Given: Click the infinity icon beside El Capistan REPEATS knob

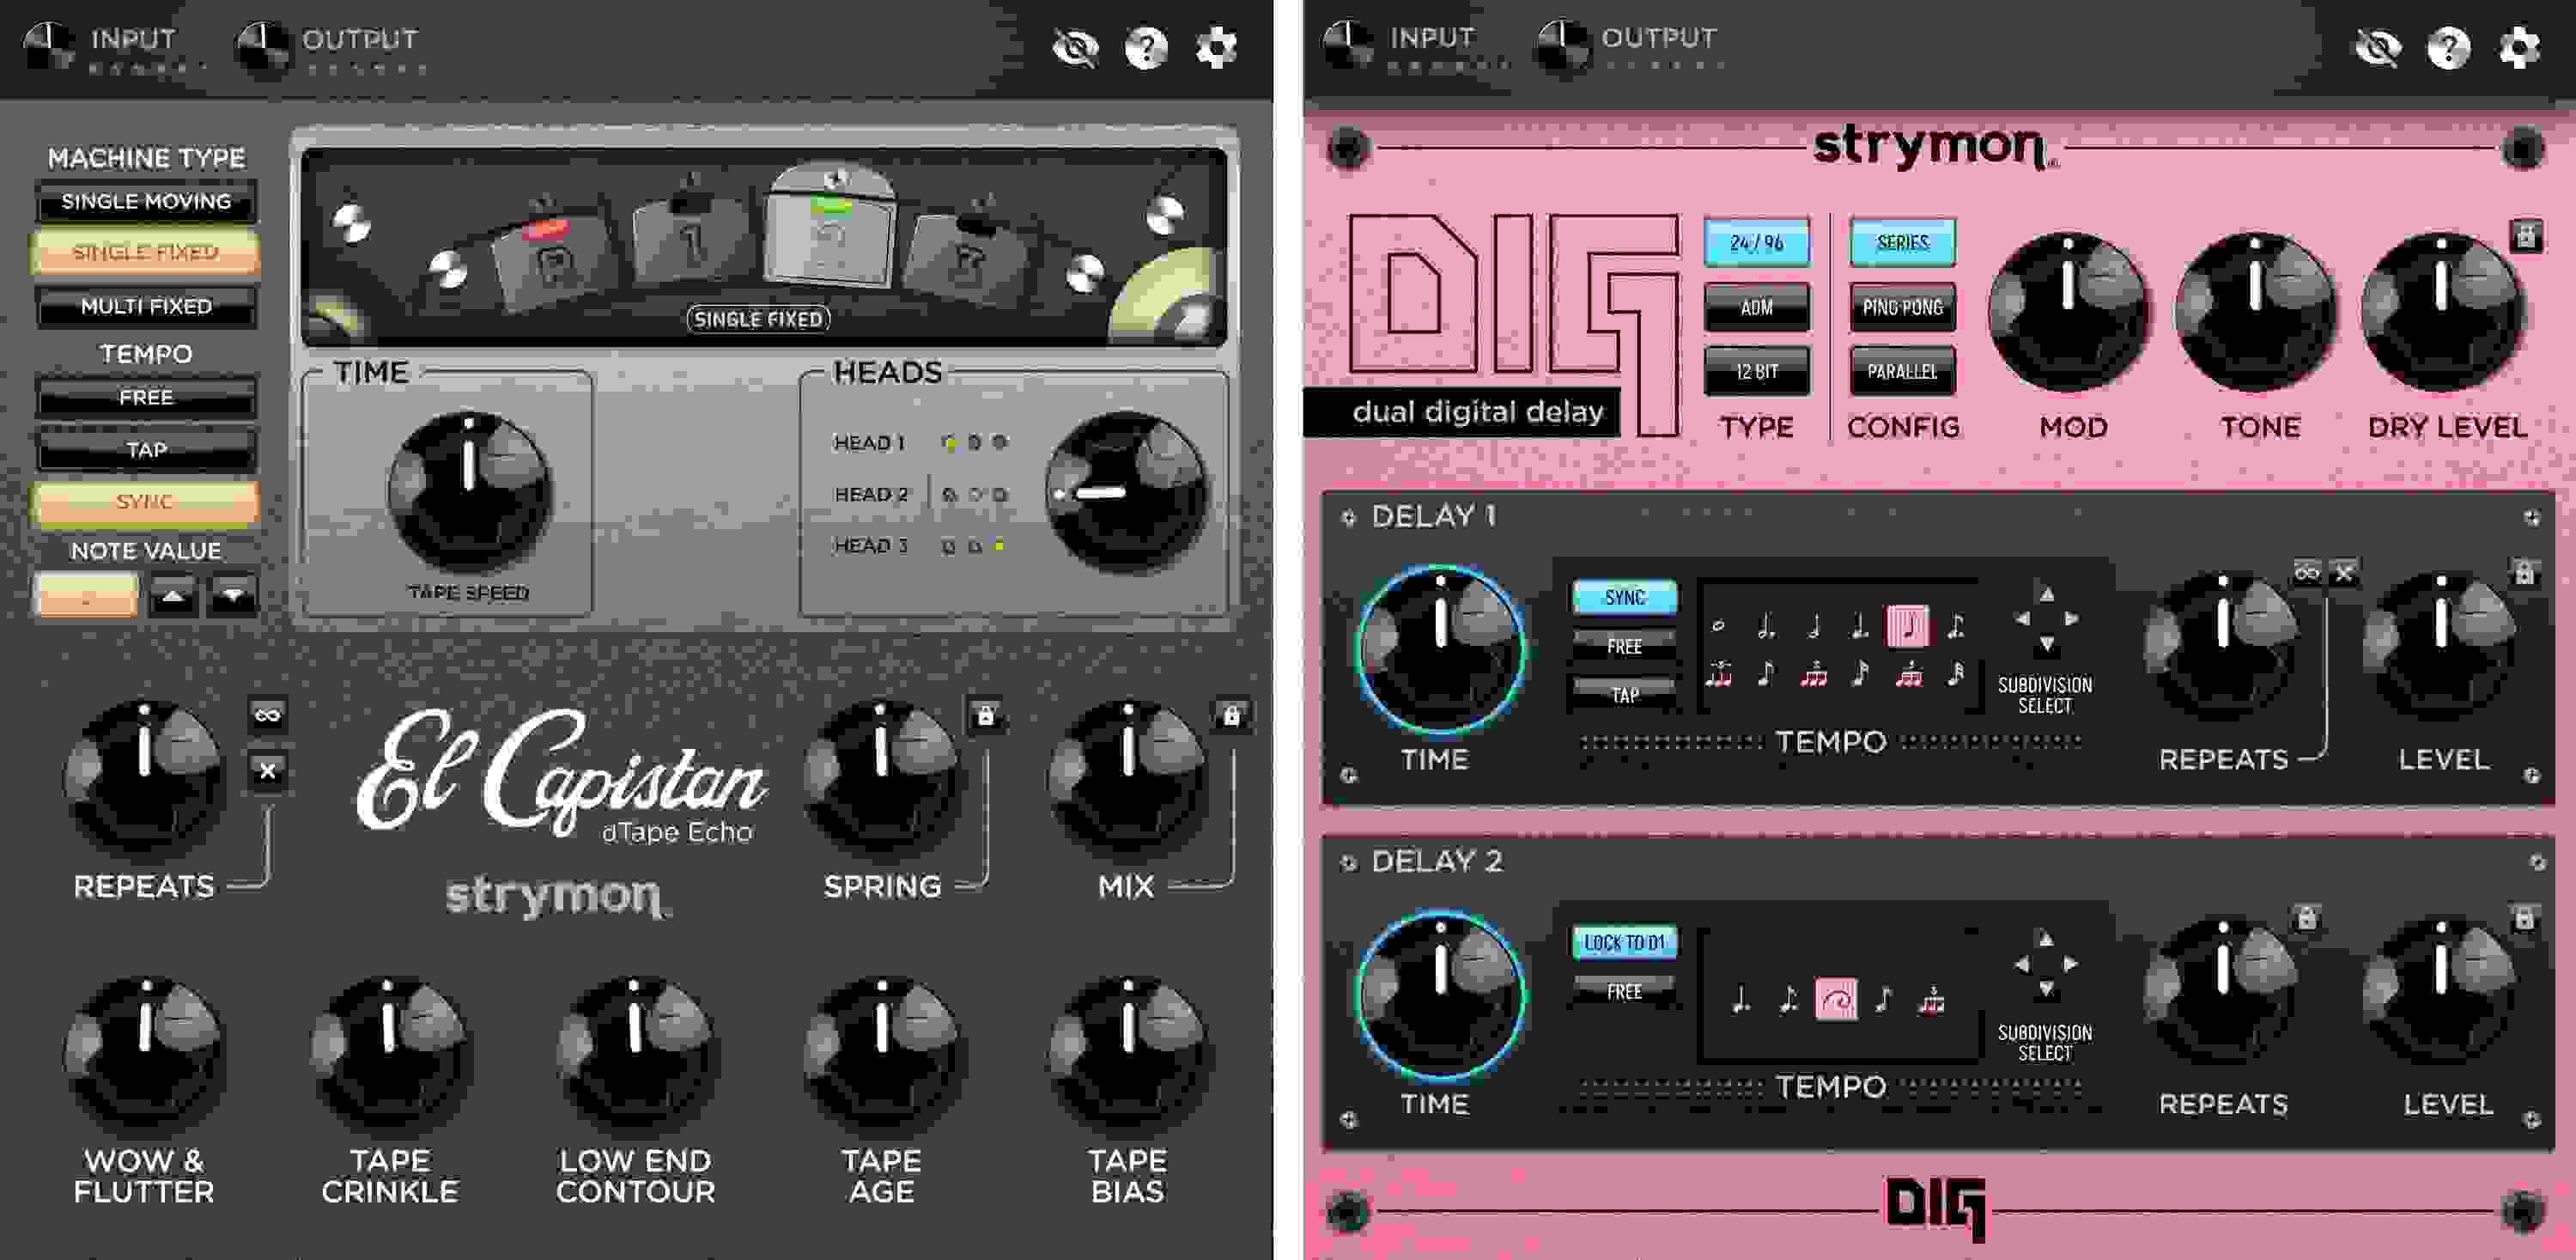Looking at the screenshot, I should tap(269, 713).
